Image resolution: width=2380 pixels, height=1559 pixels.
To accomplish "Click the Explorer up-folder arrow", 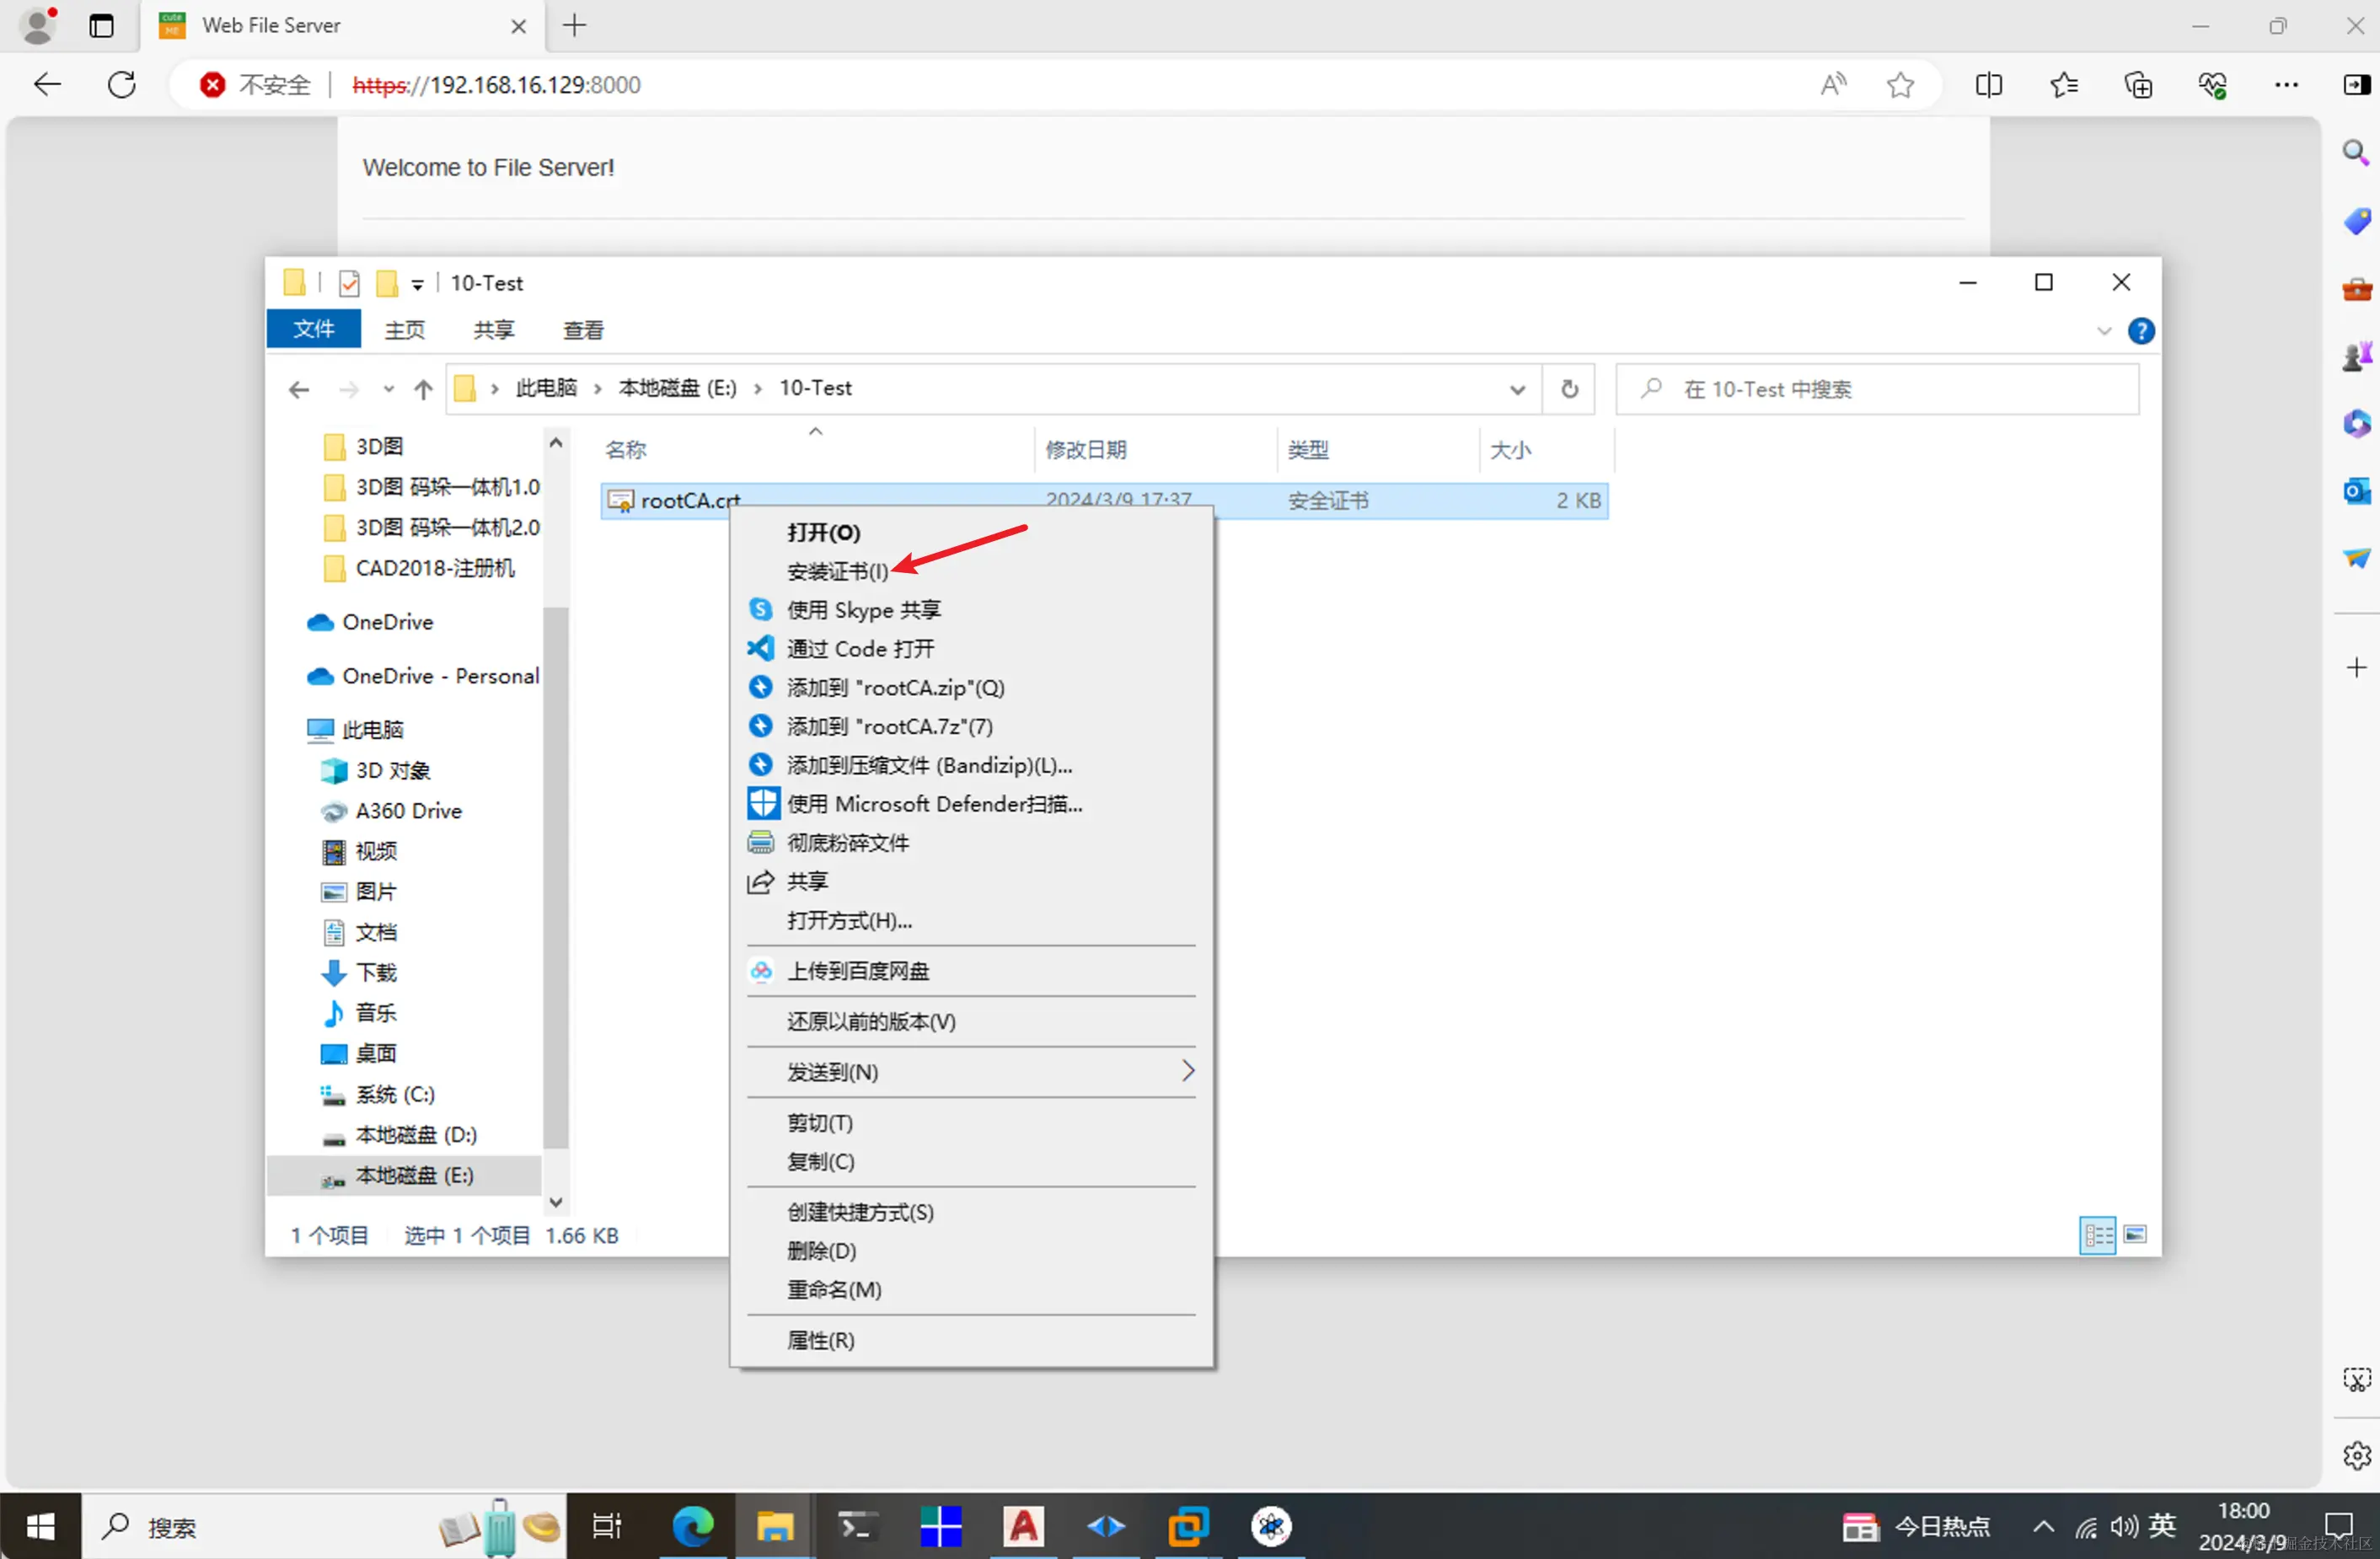I will click(x=423, y=389).
